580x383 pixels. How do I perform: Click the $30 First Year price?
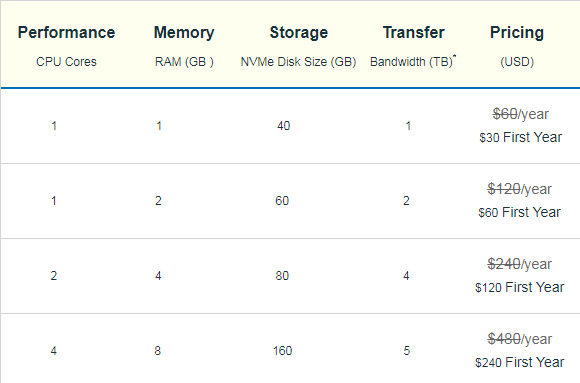(520, 137)
